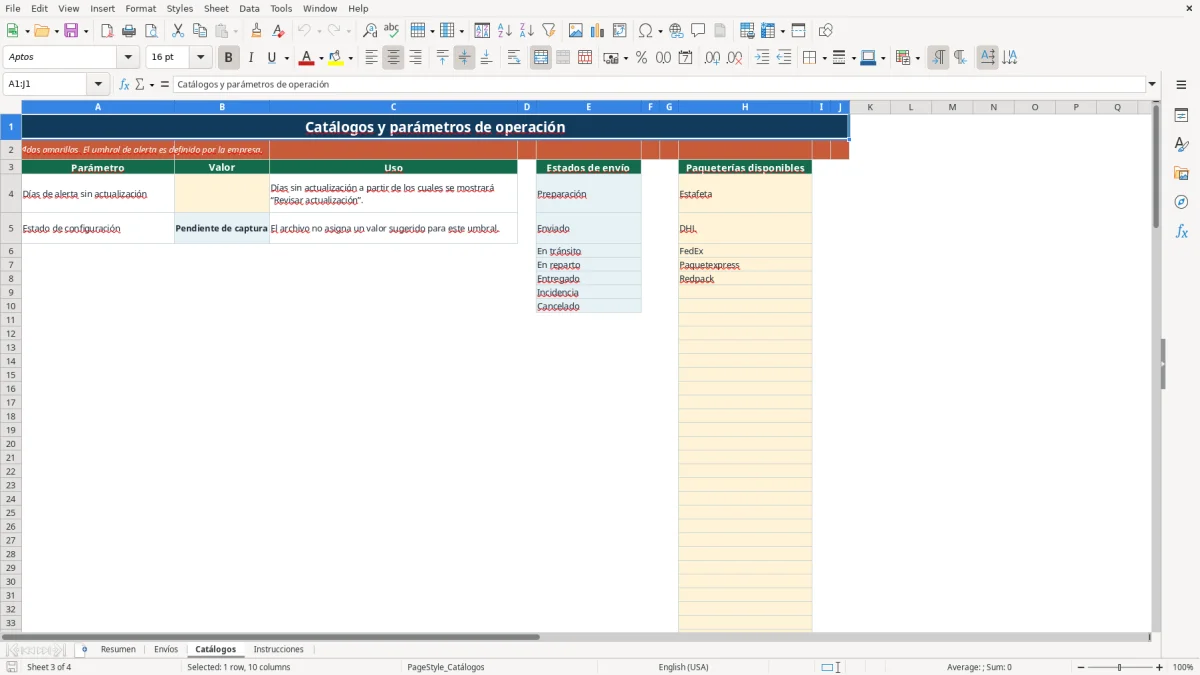Screen dimensions: 1200x675
Task: Switch to the Resumen sheet tab
Action: 118,650
